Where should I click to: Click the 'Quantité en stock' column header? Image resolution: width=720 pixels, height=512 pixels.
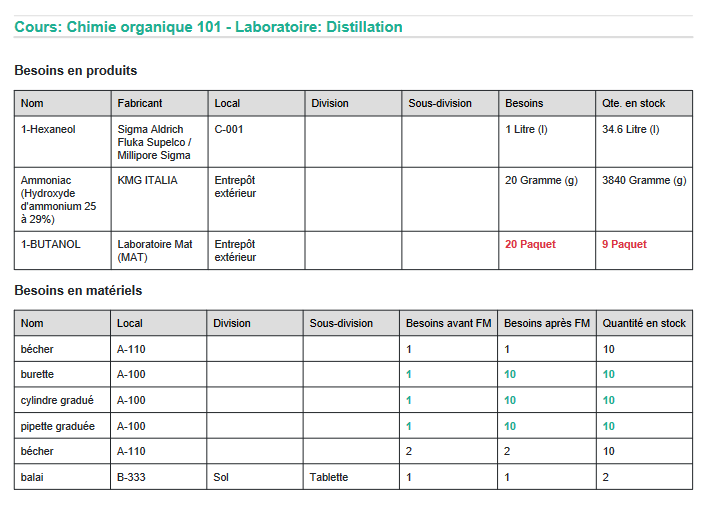(x=644, y=323)
